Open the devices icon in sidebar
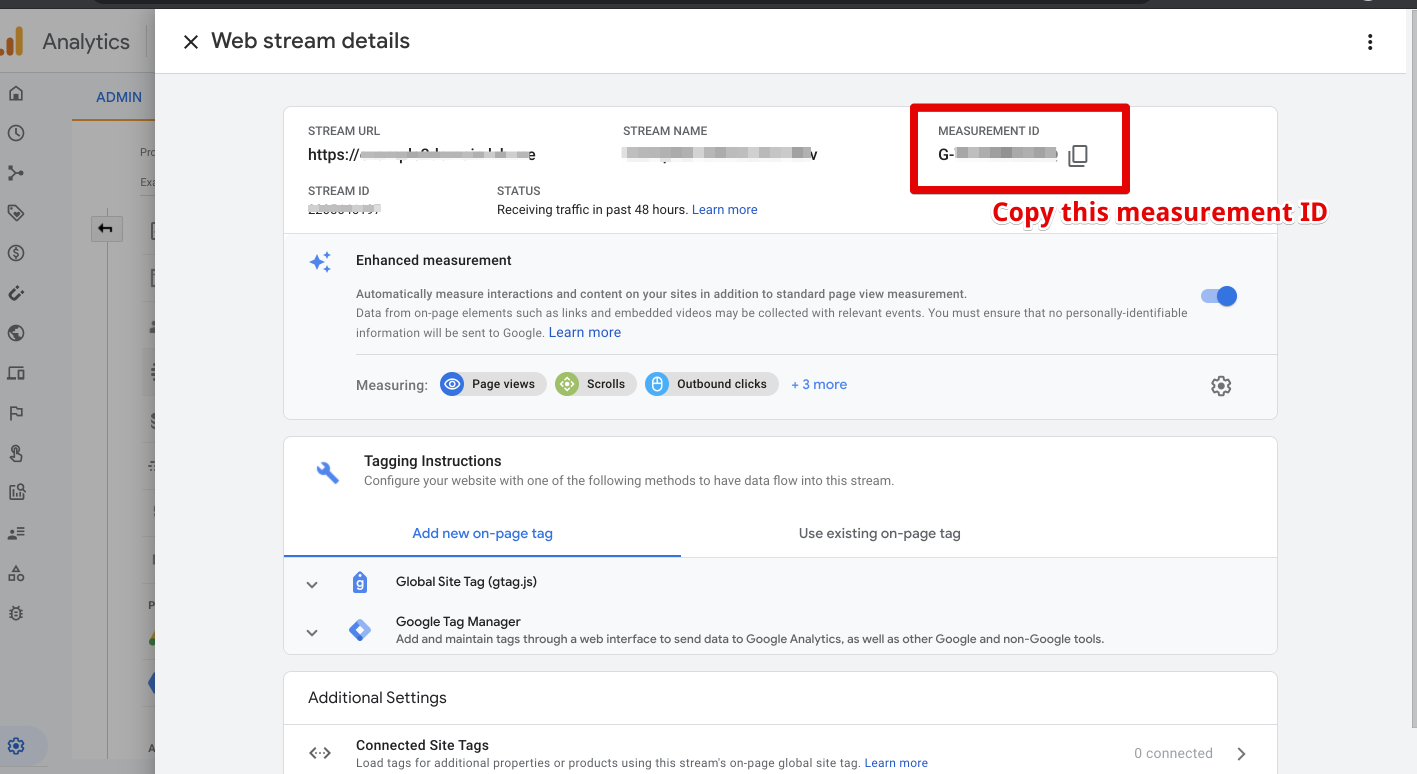 click(x=16, y=373)
